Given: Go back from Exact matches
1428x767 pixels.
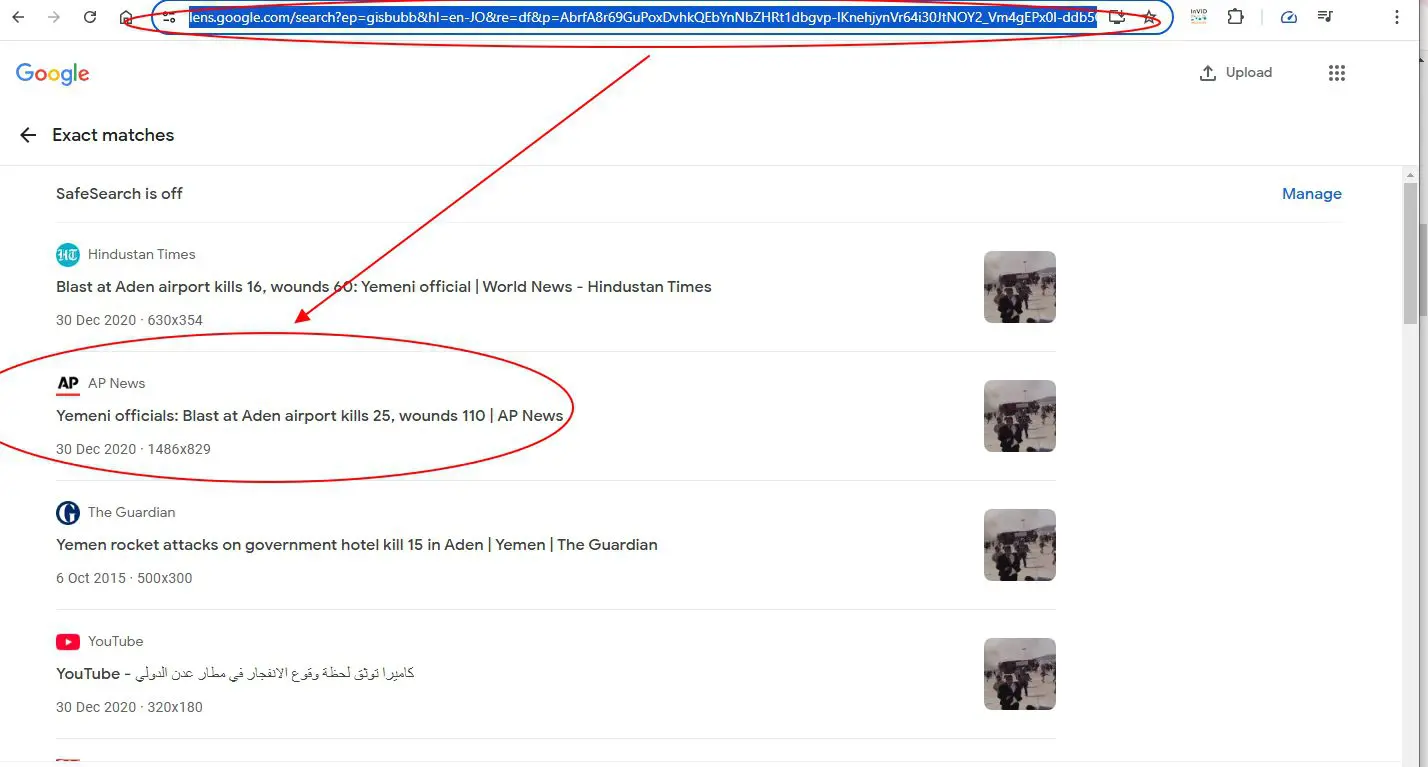Looking at the screenshot, I should click(28, 135).
